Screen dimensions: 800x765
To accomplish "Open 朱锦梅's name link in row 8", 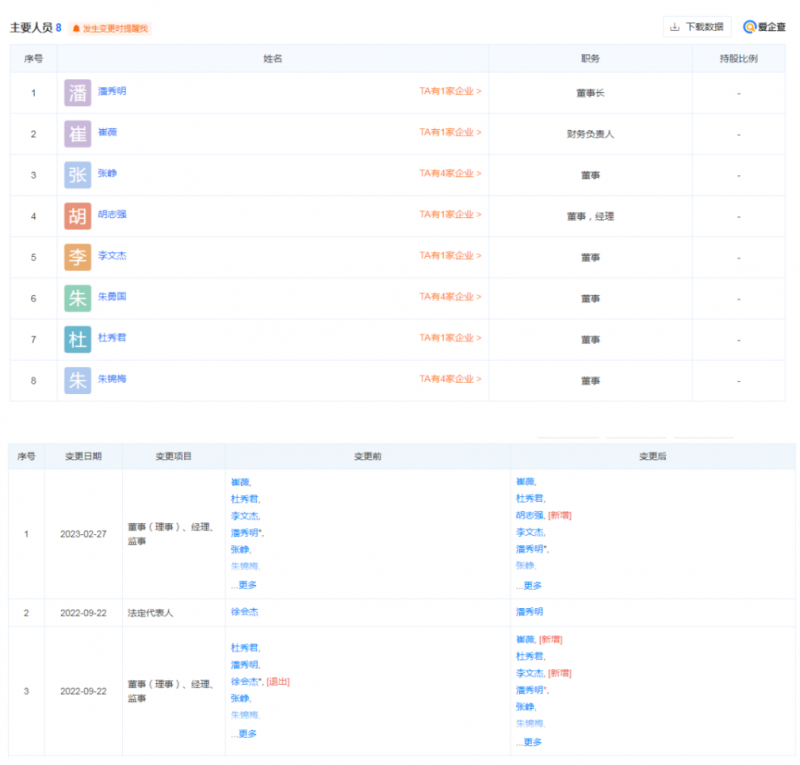I will tap(112, 379).
